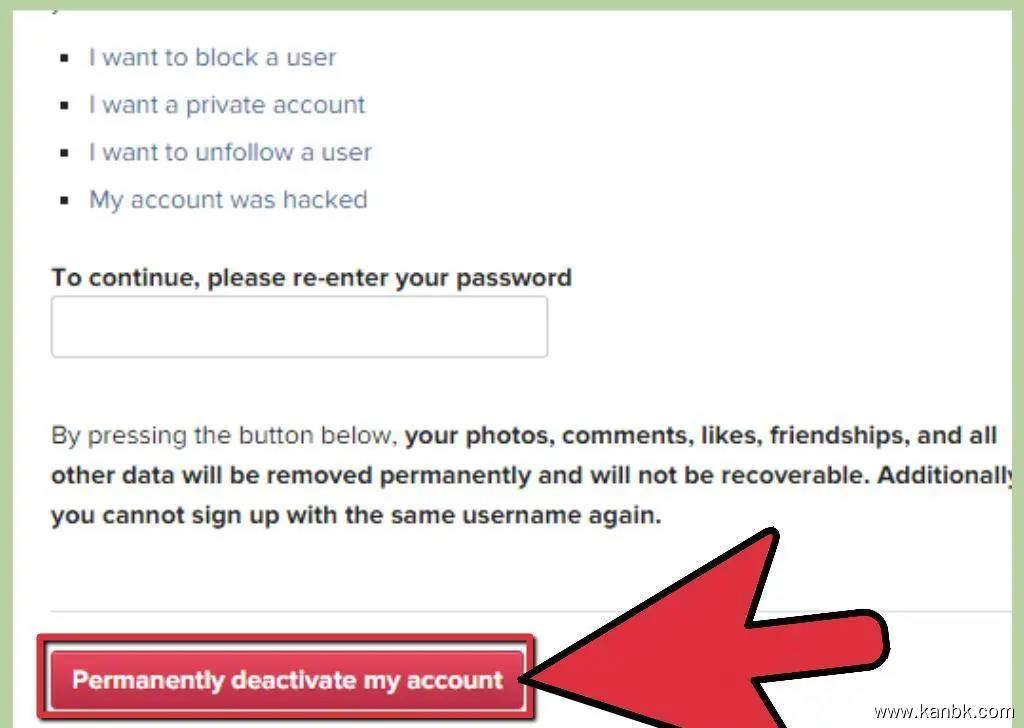The width and height of the screenshot is (1024, 728).
Task: Select the "My account was hacked" link
Action: [x=228, y=200]
